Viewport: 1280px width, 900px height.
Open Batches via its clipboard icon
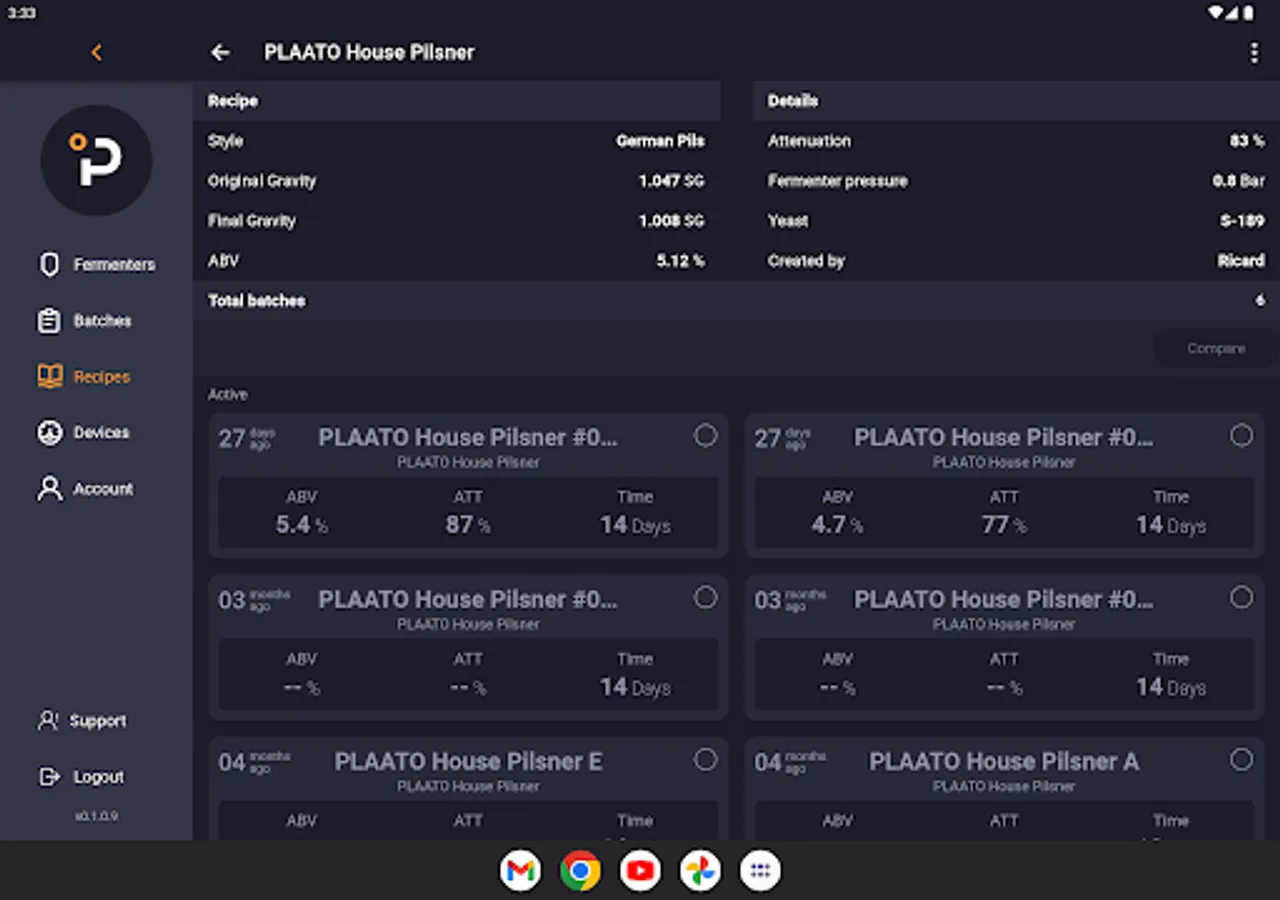pos(49,320)
